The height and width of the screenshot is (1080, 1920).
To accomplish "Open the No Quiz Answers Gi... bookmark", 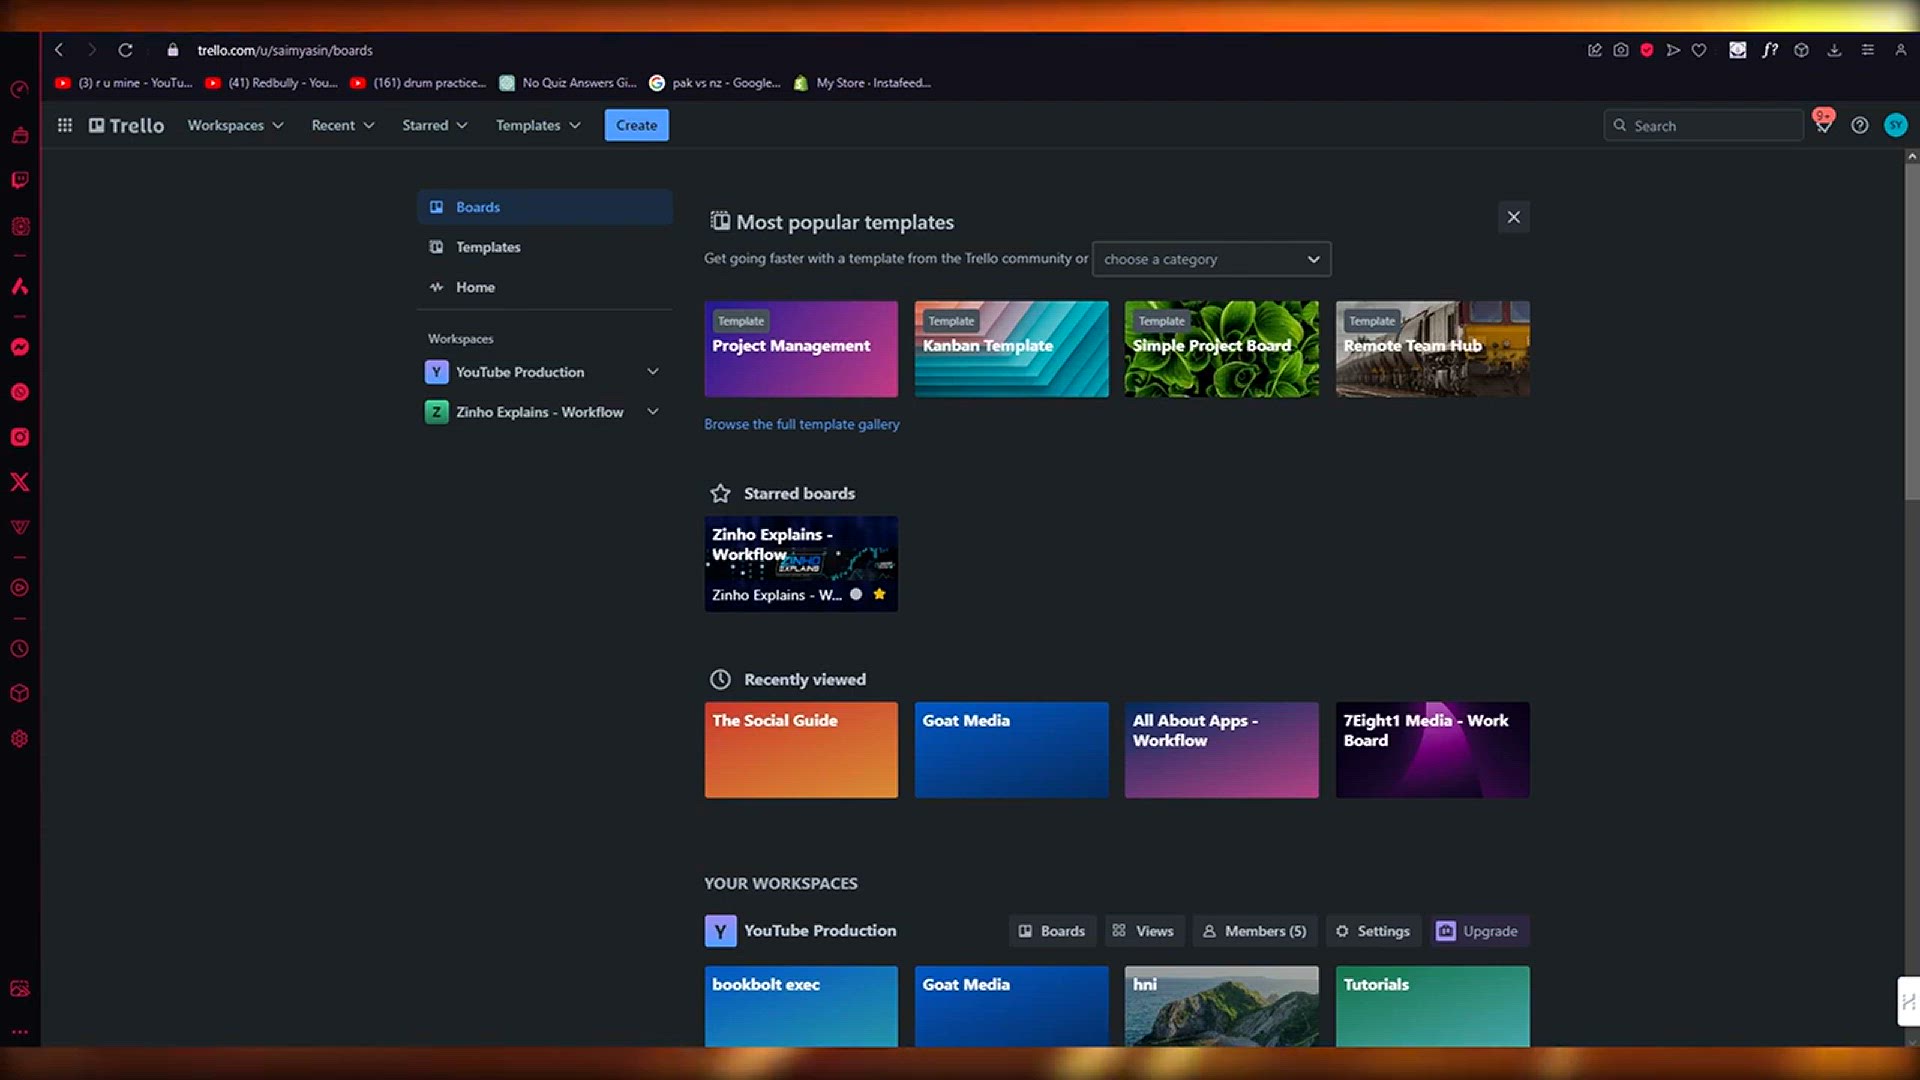I will 568,83.
